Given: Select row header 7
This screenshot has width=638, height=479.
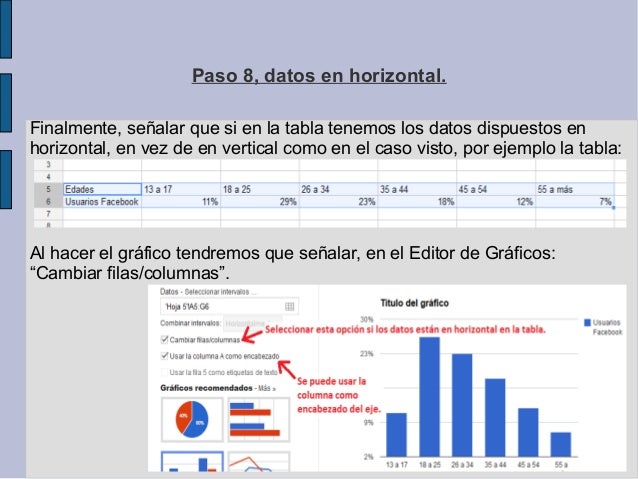Looking at the screenshot, I should pos(48,214).
